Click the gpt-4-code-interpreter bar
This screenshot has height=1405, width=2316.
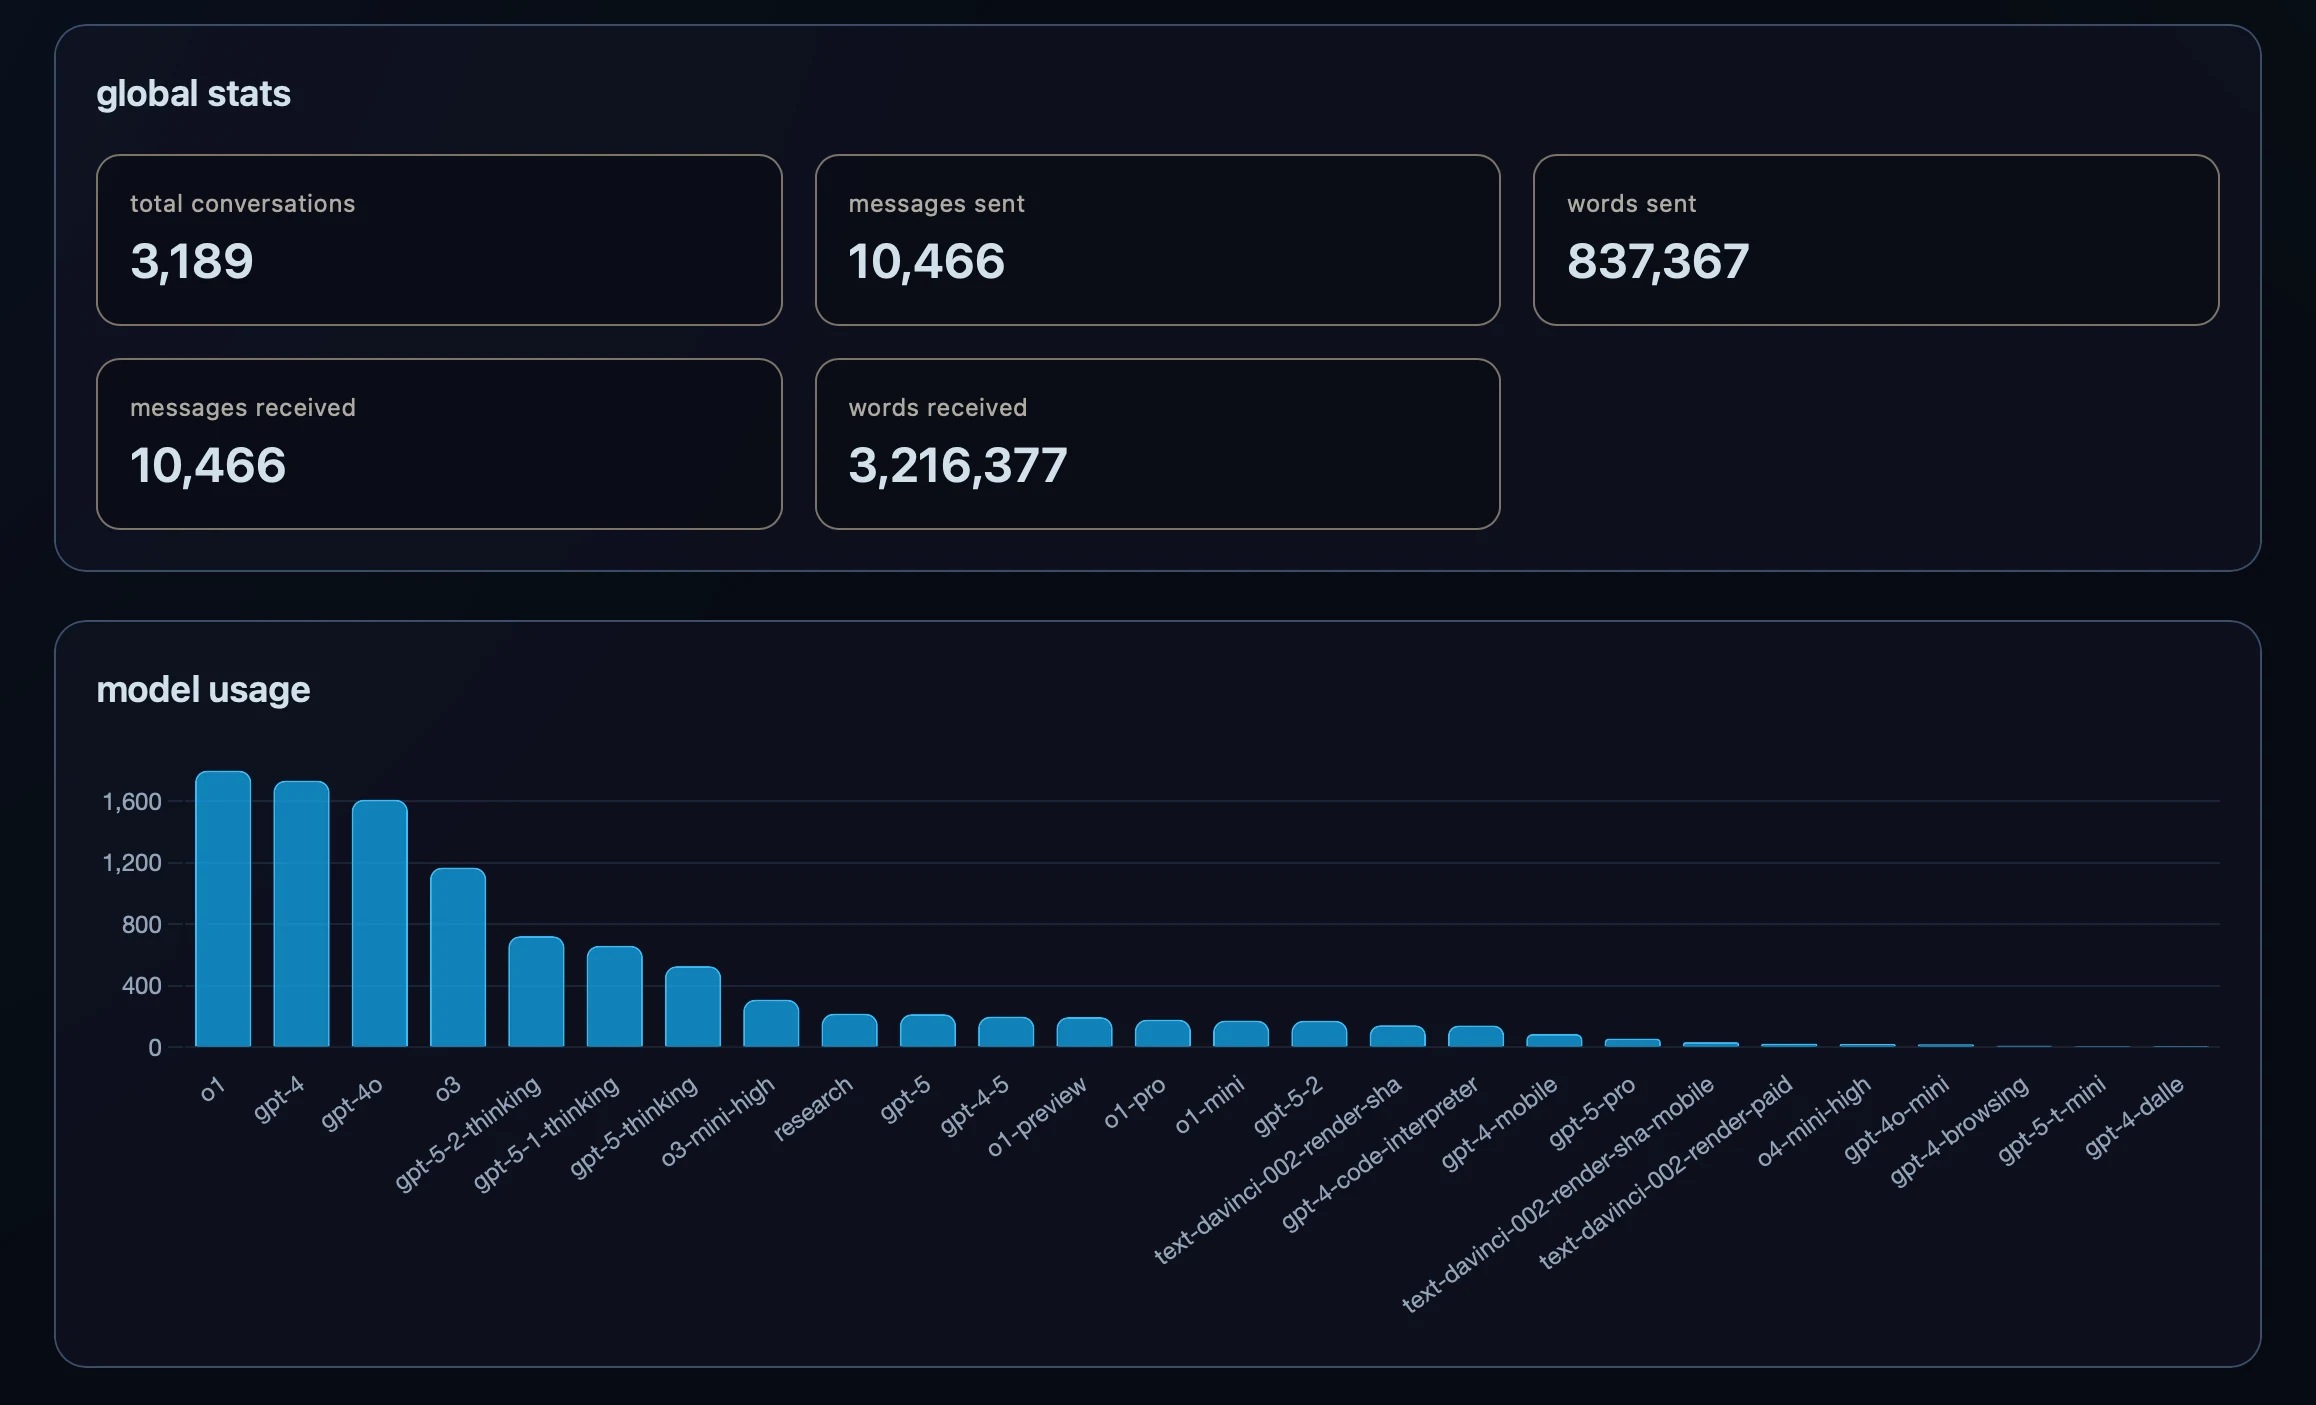pos(1476,1036)
